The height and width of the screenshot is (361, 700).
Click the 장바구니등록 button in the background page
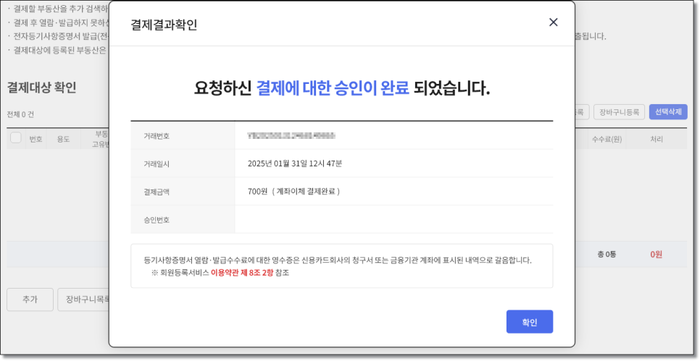coord(619,112)
